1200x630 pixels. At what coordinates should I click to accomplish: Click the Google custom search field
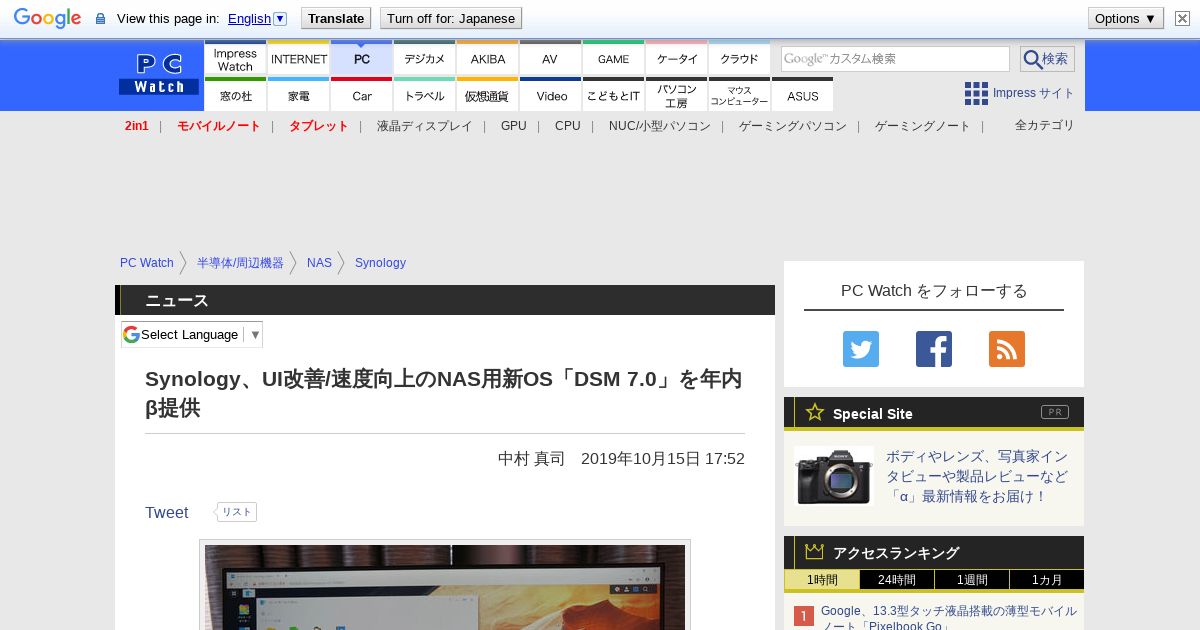click(x=895, y=59)
